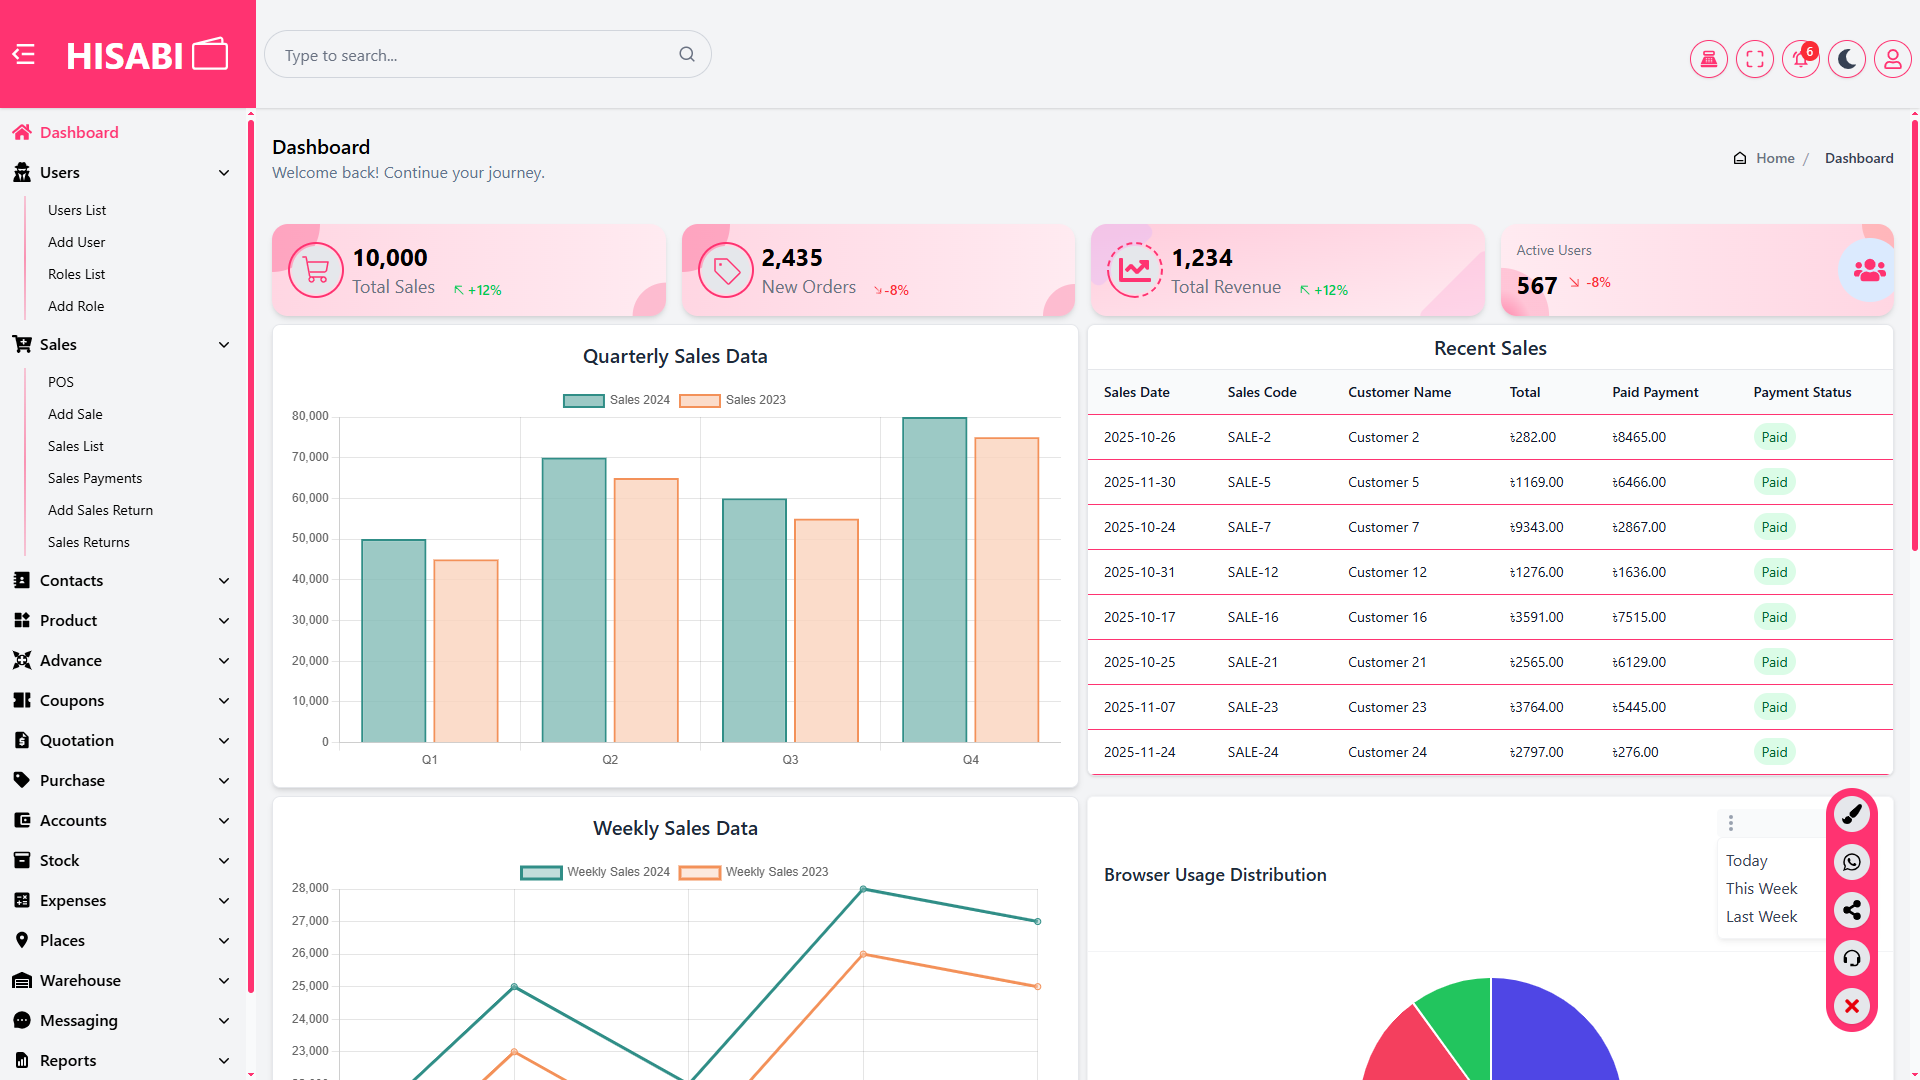The image size is (1920, 1080).
Task: Click the share floating icon
Action: pyautogui.click(x=1851, y=910)
